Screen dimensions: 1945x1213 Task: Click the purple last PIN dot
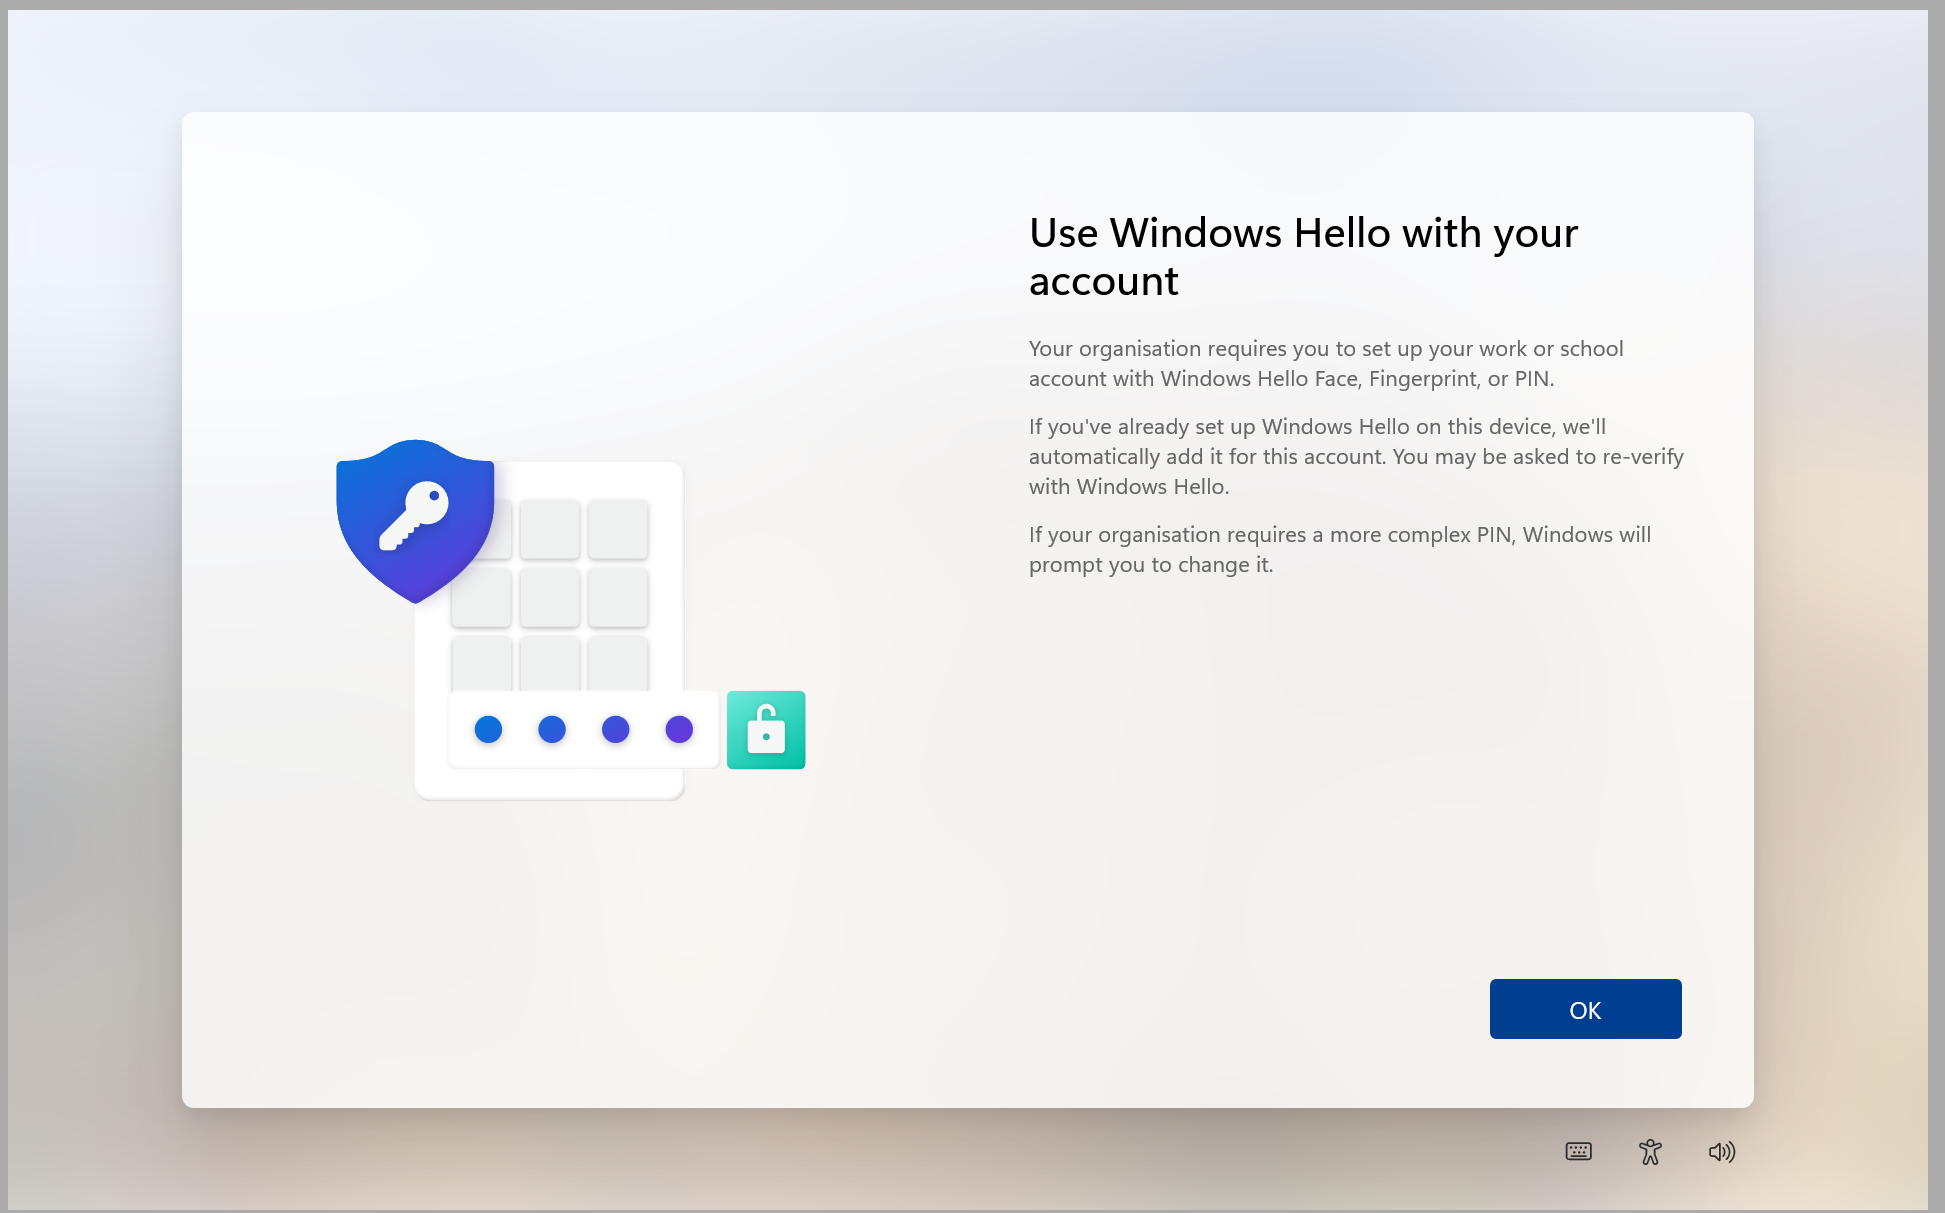pos(679,730)
